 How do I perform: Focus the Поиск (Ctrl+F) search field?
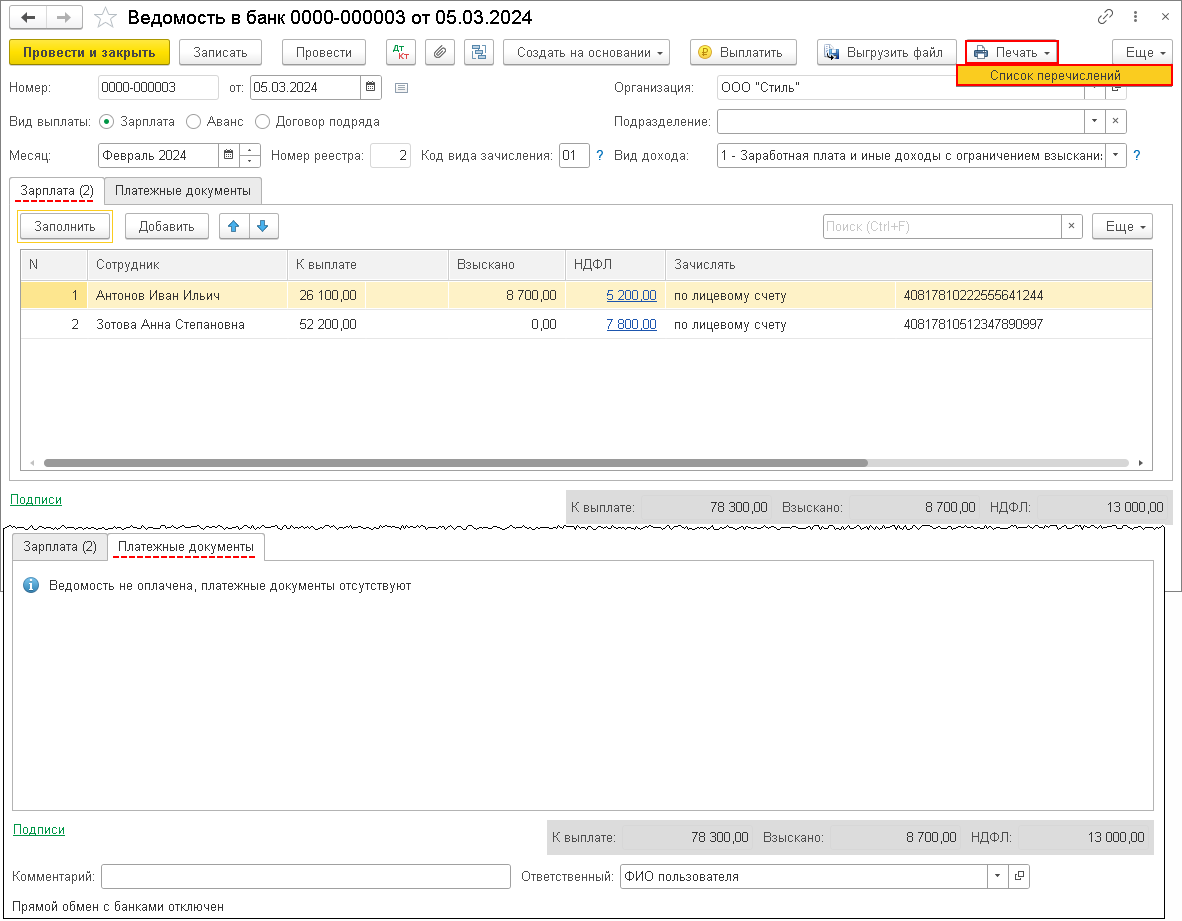click(x=942, y=226)
